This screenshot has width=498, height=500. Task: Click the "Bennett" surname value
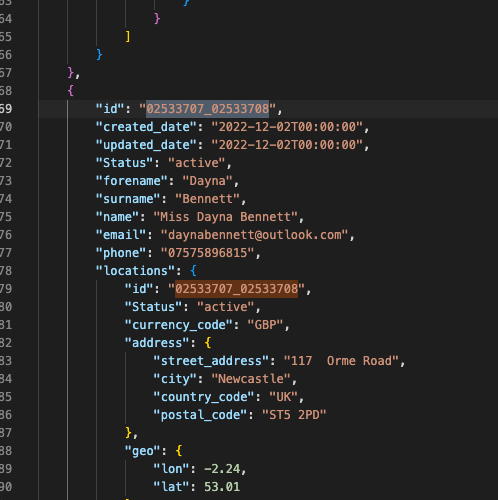coord(207,199)
